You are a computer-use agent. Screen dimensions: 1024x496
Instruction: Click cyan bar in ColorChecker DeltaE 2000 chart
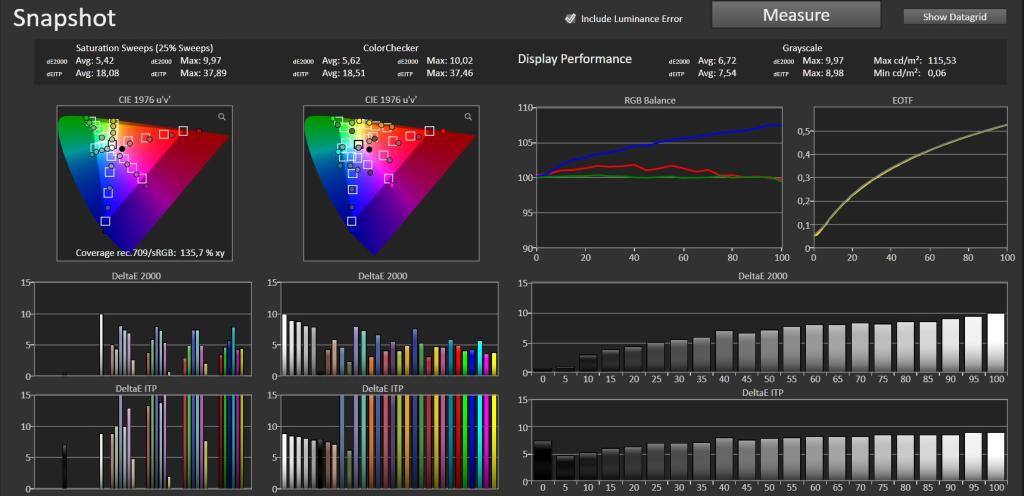[x=479, y=358]
